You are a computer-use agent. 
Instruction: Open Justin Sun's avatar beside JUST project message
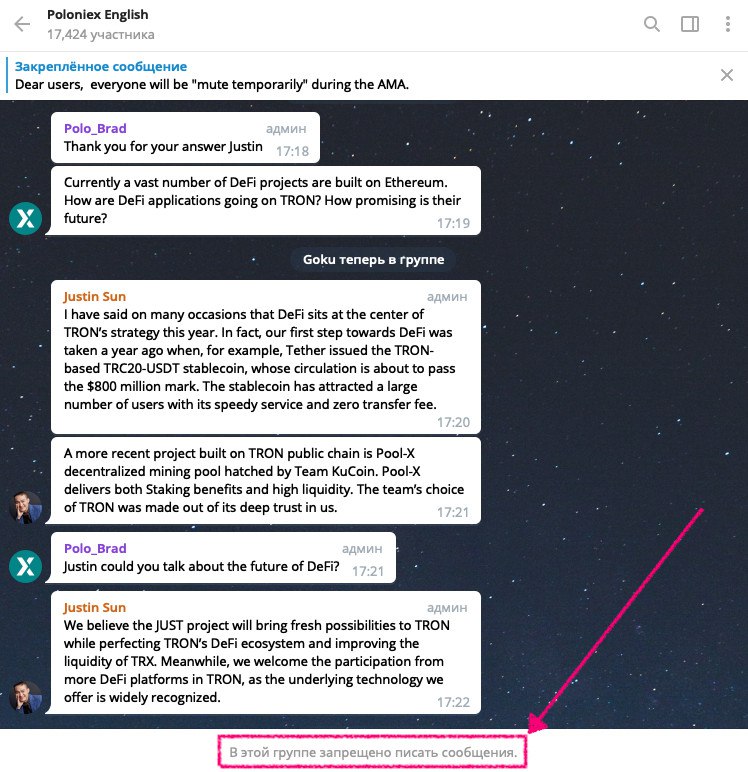tap(26, 697)
